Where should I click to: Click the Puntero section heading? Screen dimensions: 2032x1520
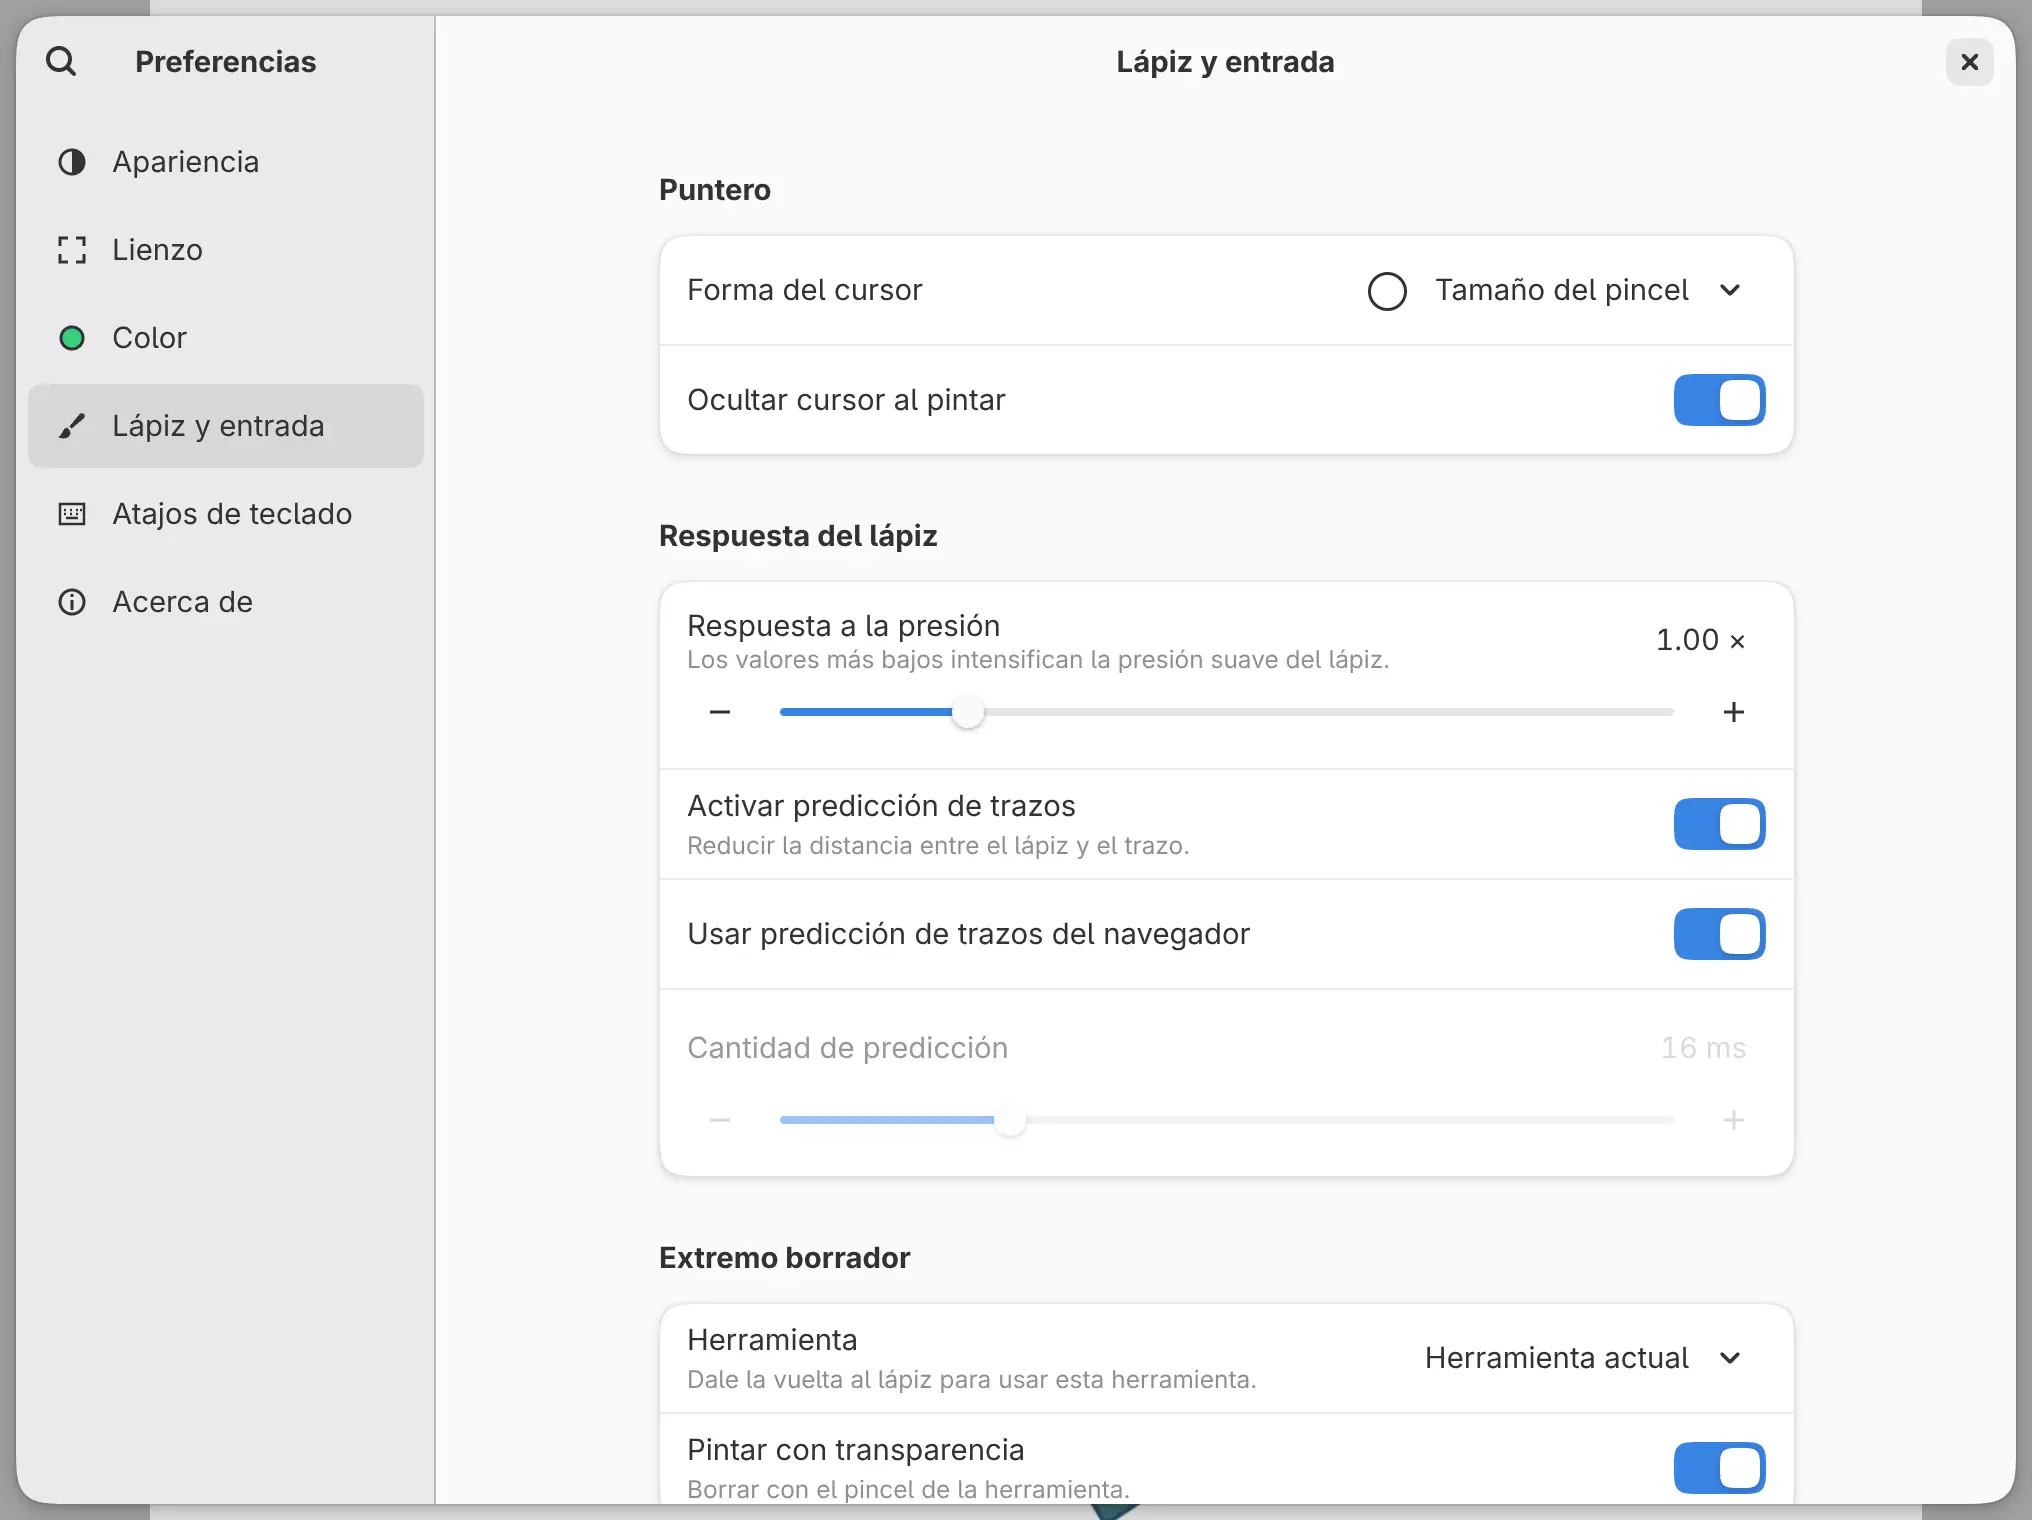click(x=715, y=190)
